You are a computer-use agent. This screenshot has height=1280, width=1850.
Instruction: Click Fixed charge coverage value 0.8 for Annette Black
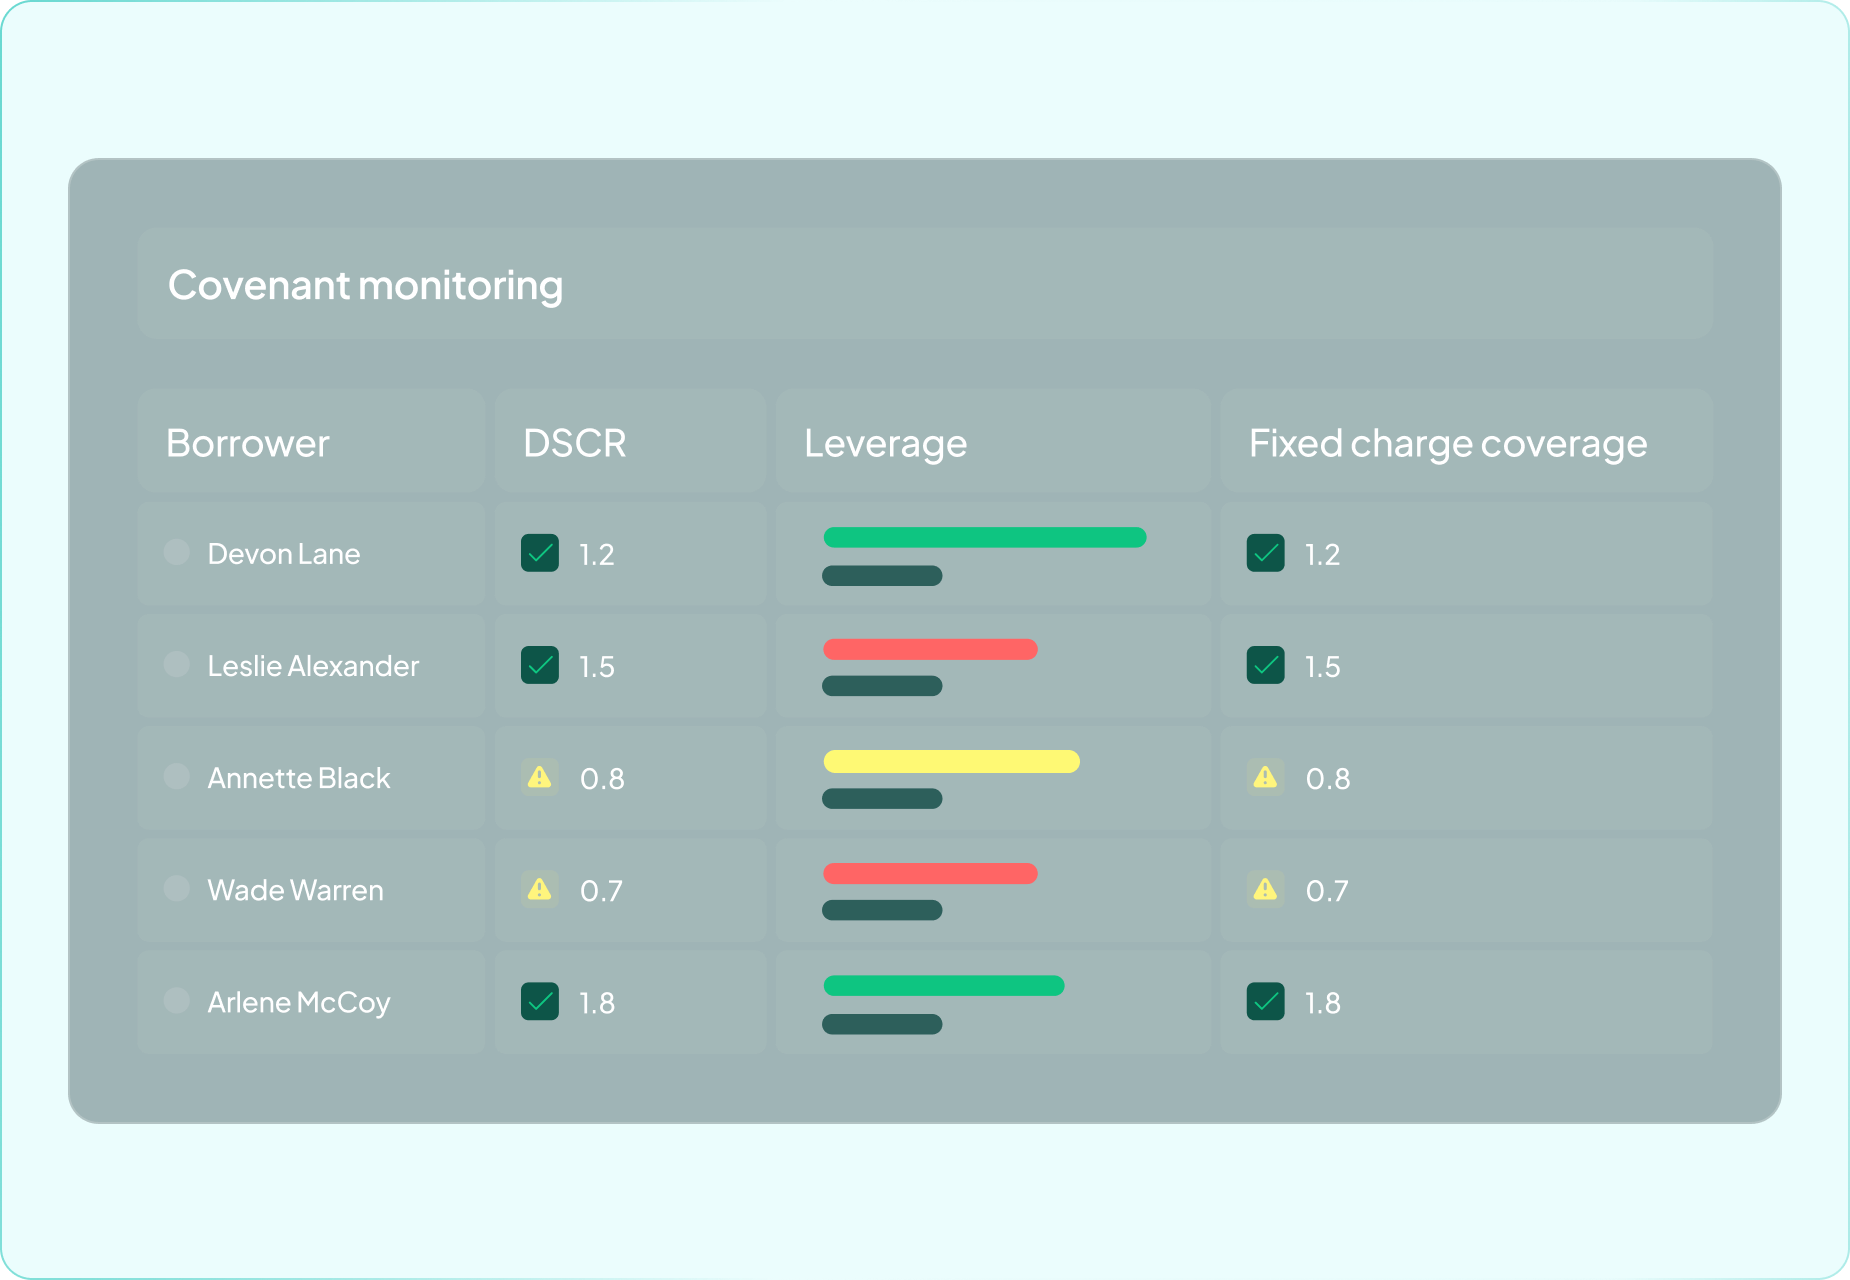[1328, 779]
